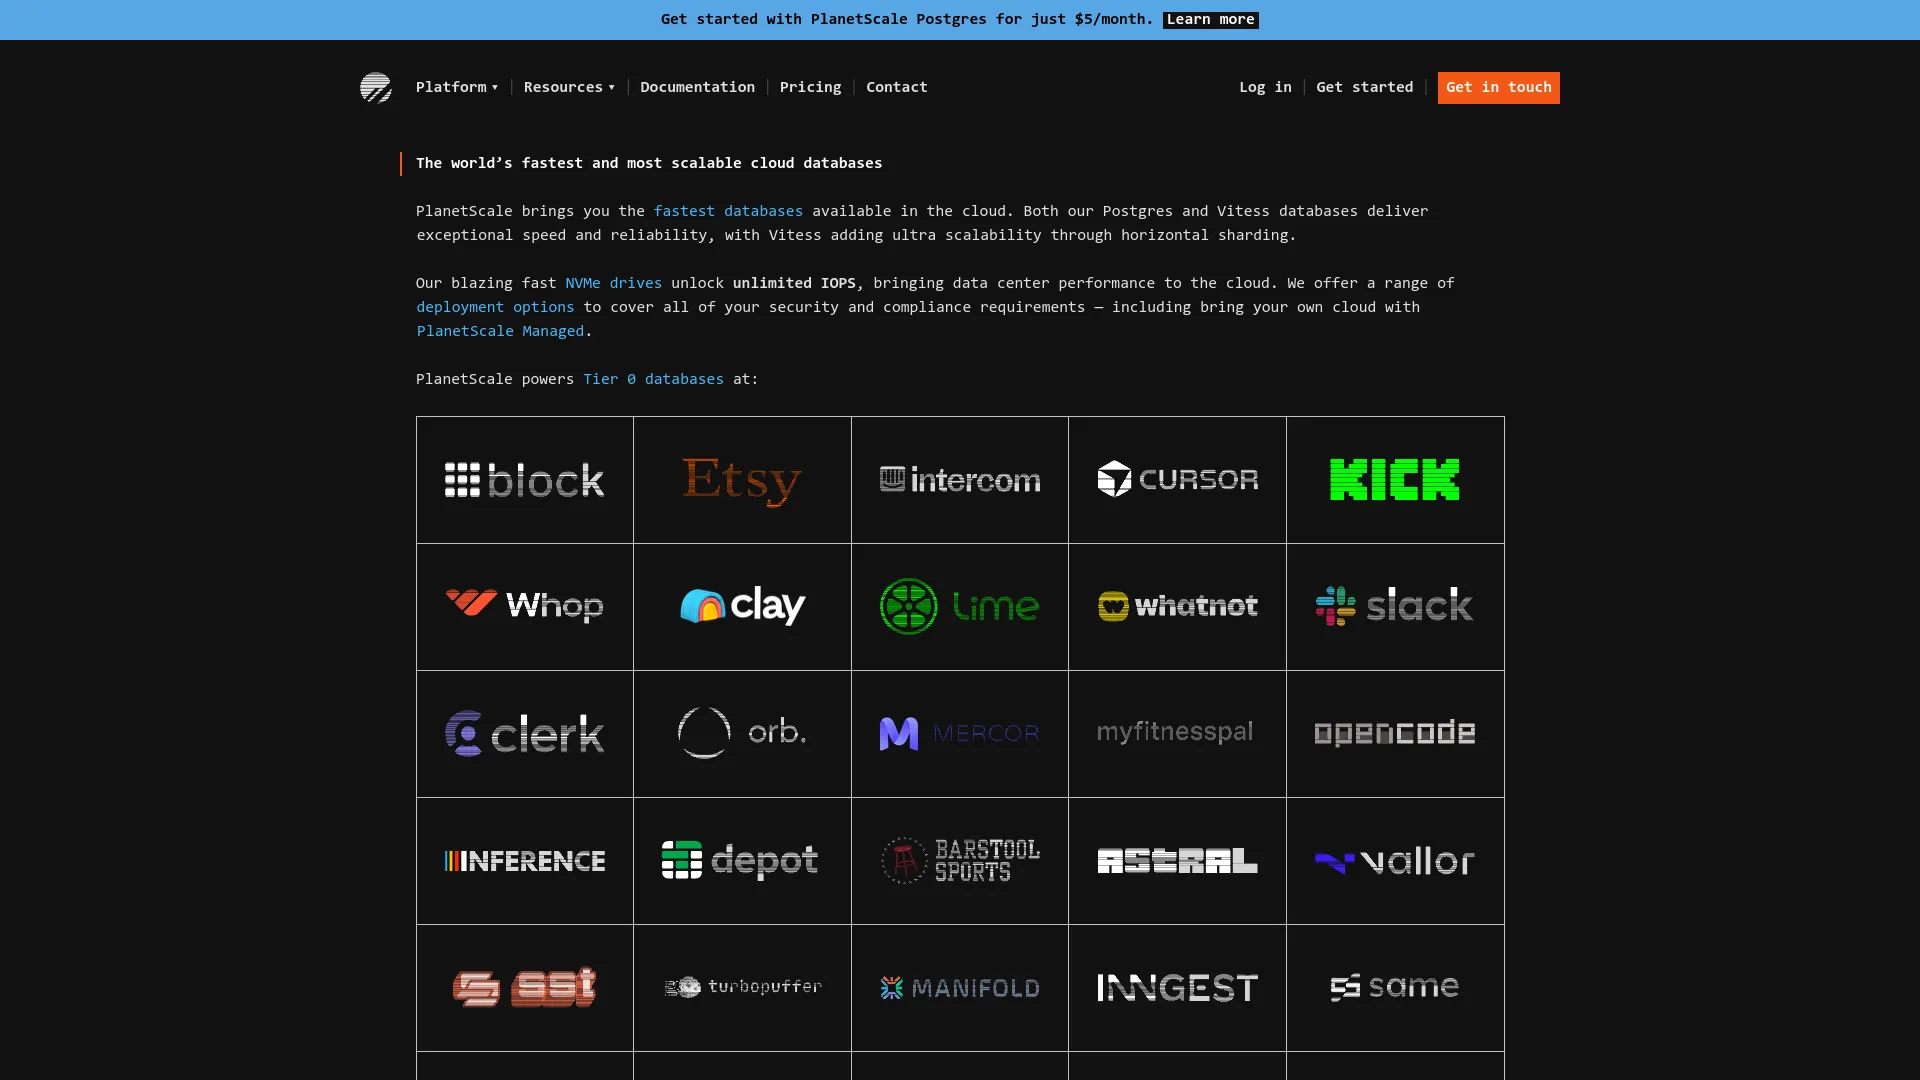Click the banner text about PlanetScale Postgres
This screenshot has width=1920, height=1080.
907,19
